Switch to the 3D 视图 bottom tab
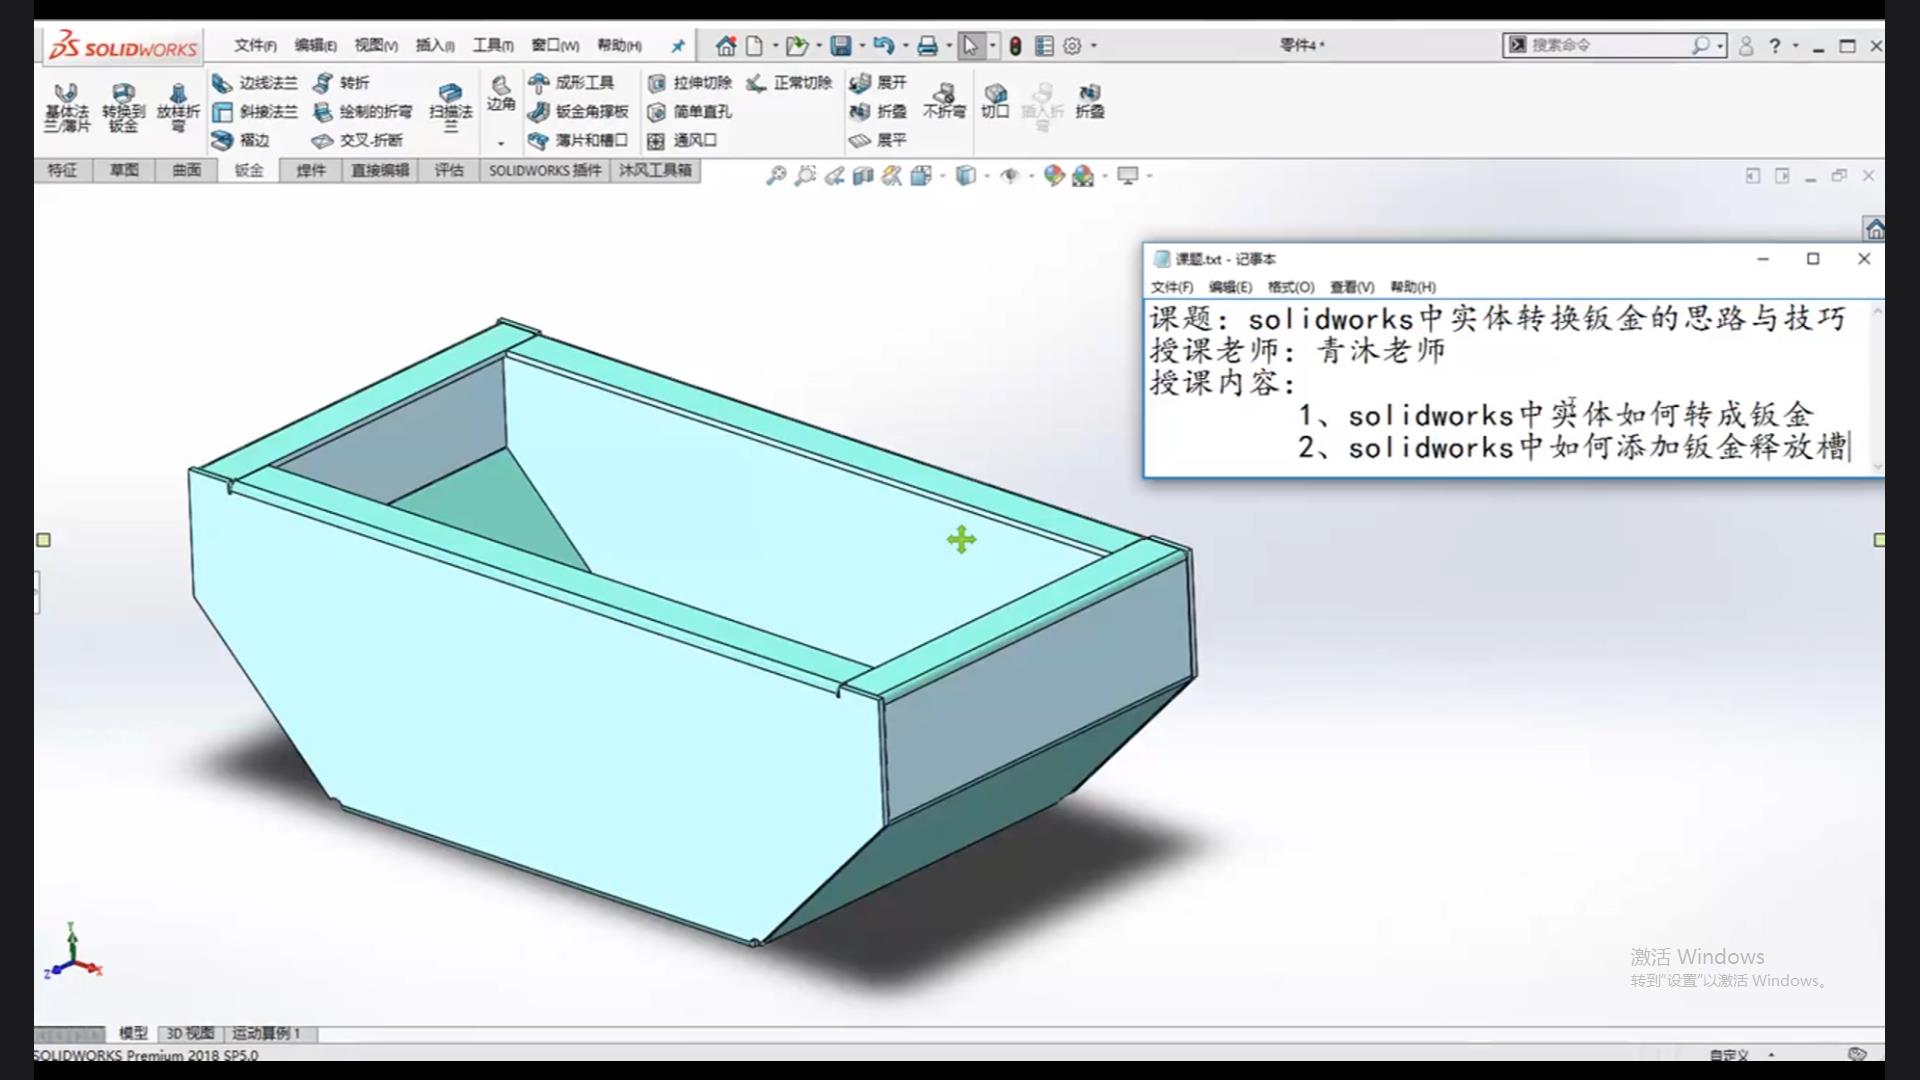This screenshot has width=1920, height=1080. tap(189, 1034)
